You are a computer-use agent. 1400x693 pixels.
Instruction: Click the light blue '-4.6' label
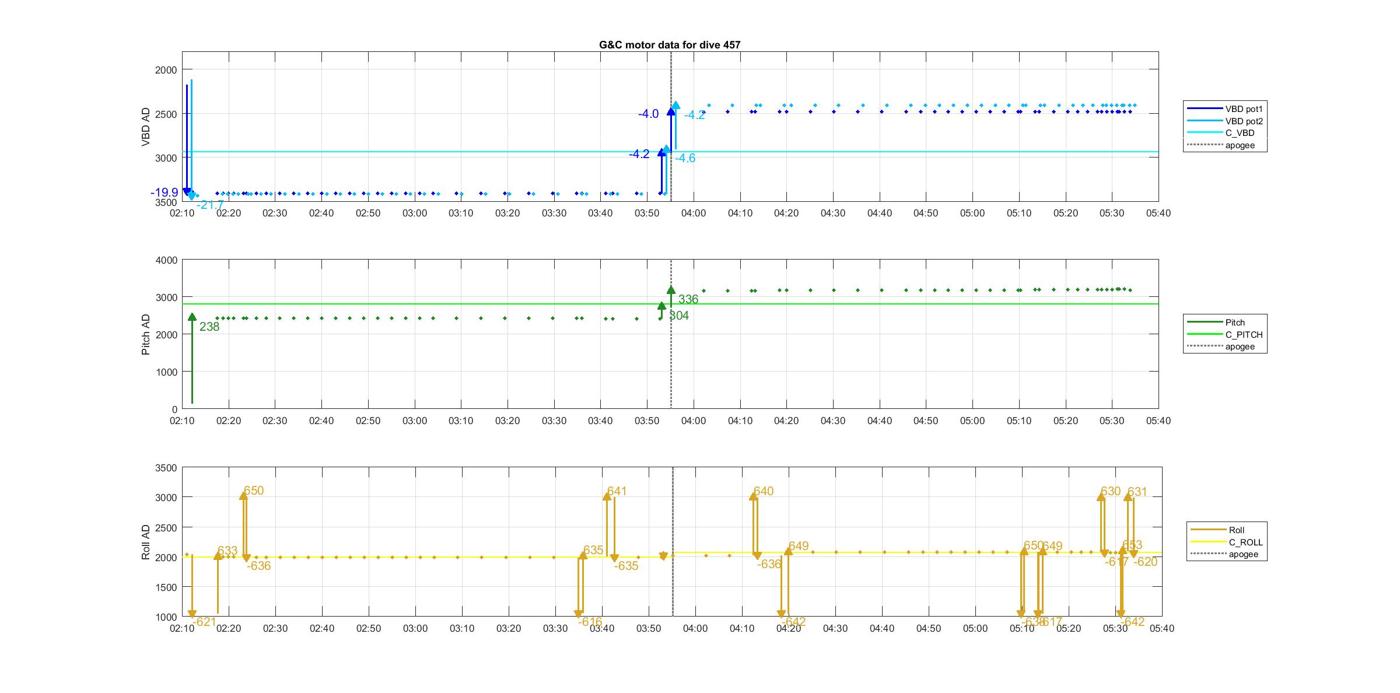point(685,158)
